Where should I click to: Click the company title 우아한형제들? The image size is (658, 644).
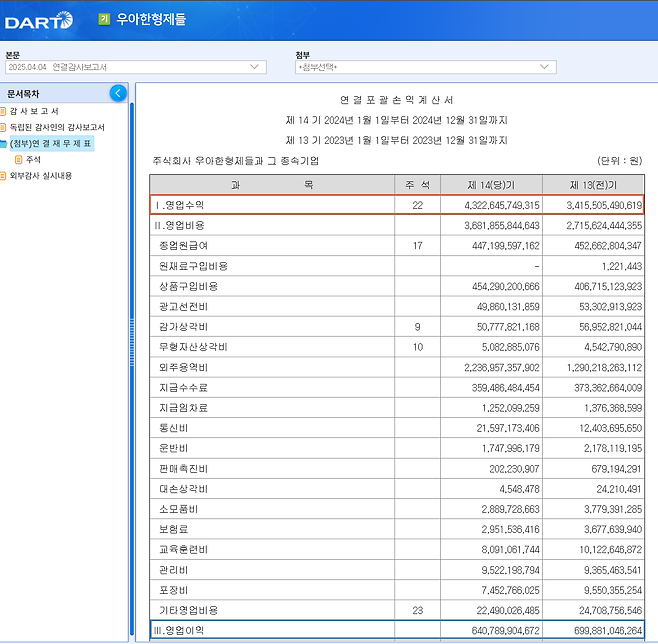coord(151,19)
